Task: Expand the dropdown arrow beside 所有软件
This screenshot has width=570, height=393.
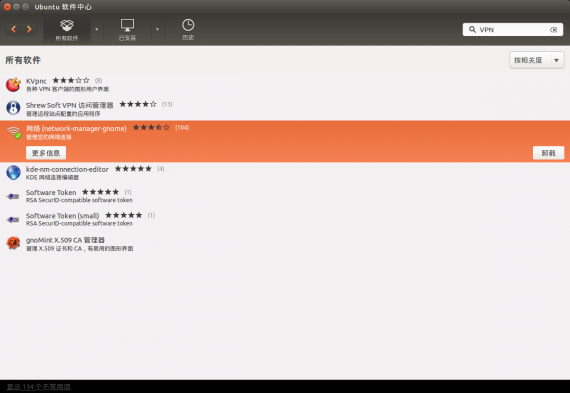Action: [x=97, y=29]
